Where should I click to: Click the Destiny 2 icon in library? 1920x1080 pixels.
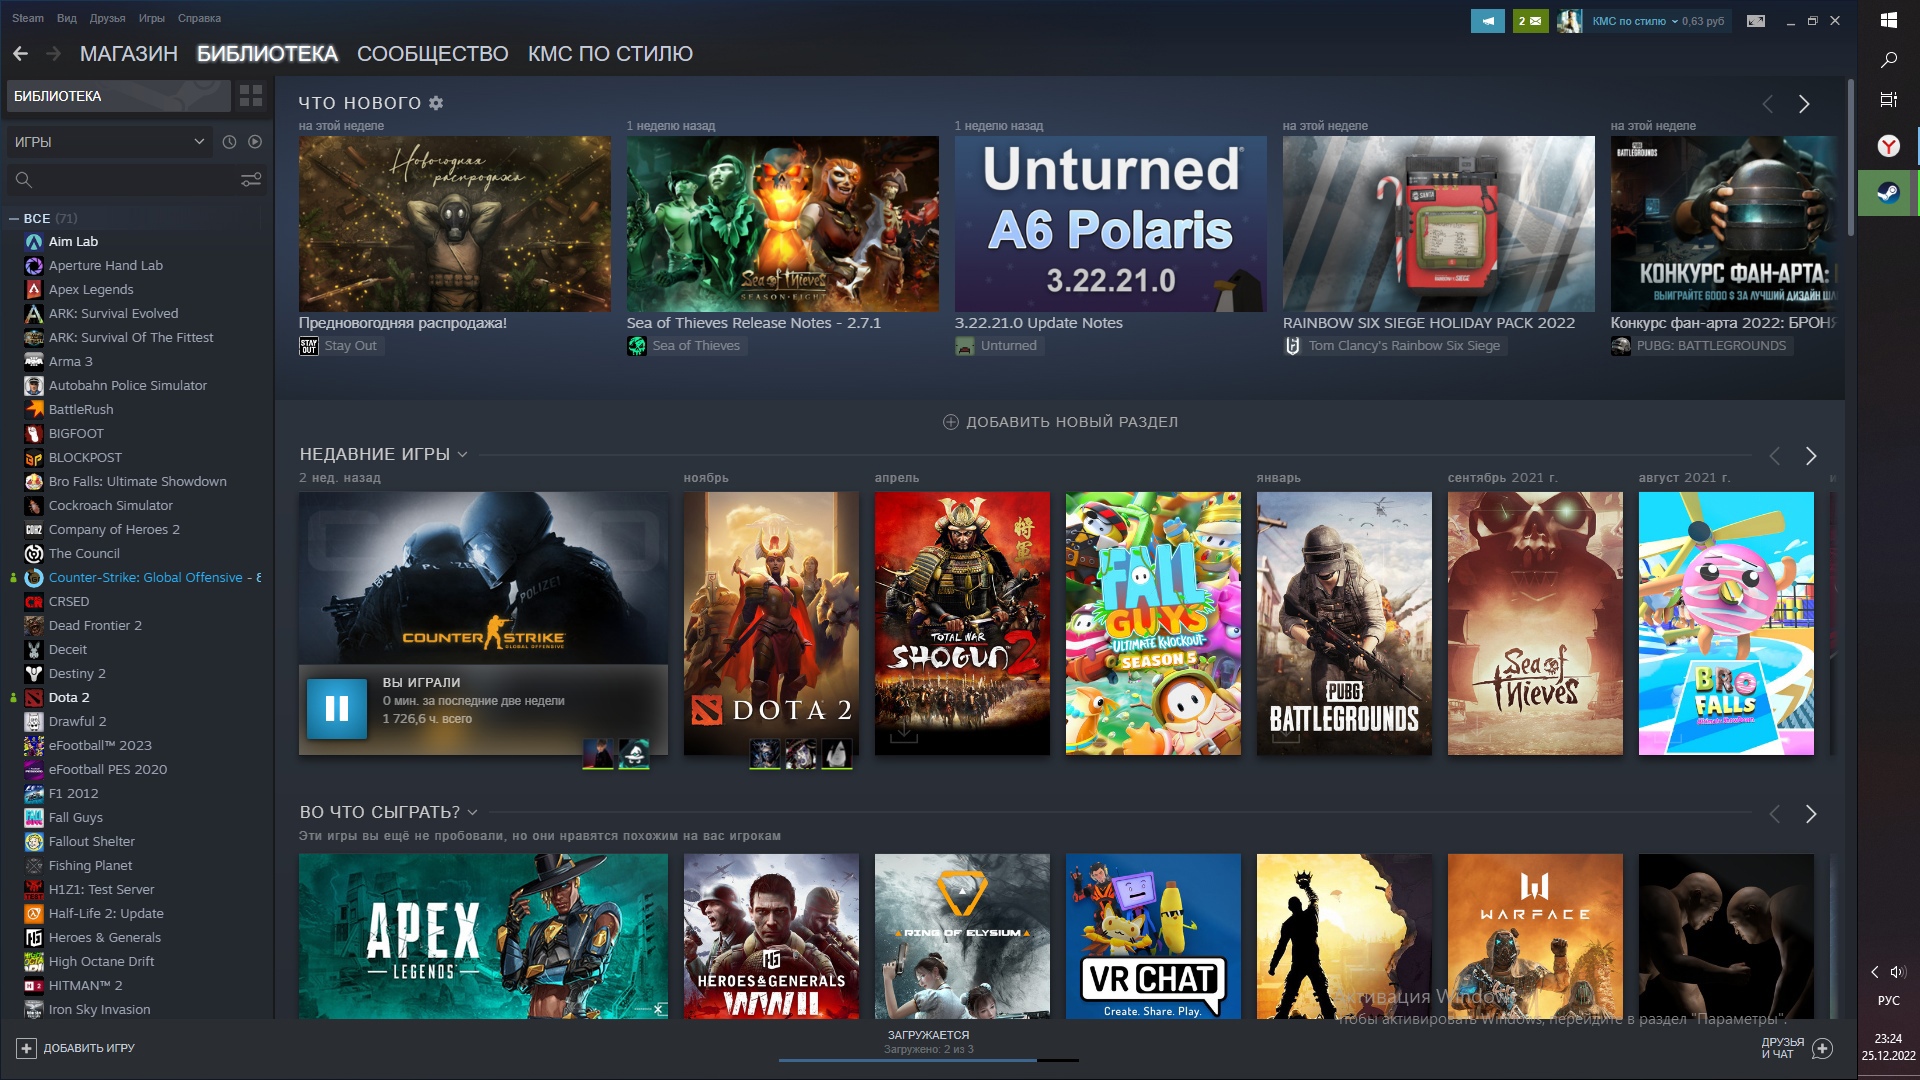(34, 674)
